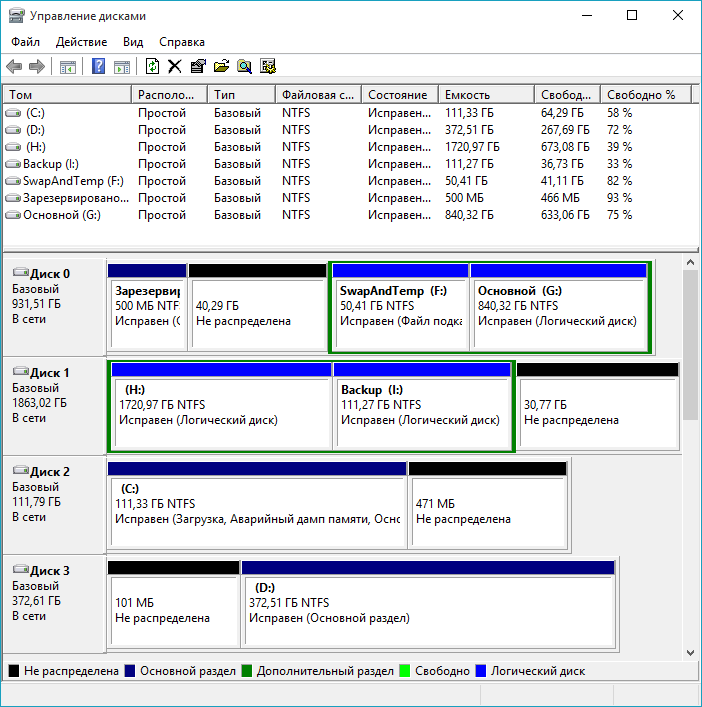Click the Диск 3 disk icon
Viewport: 702px width, 707px height.
[x=20, y=569]
